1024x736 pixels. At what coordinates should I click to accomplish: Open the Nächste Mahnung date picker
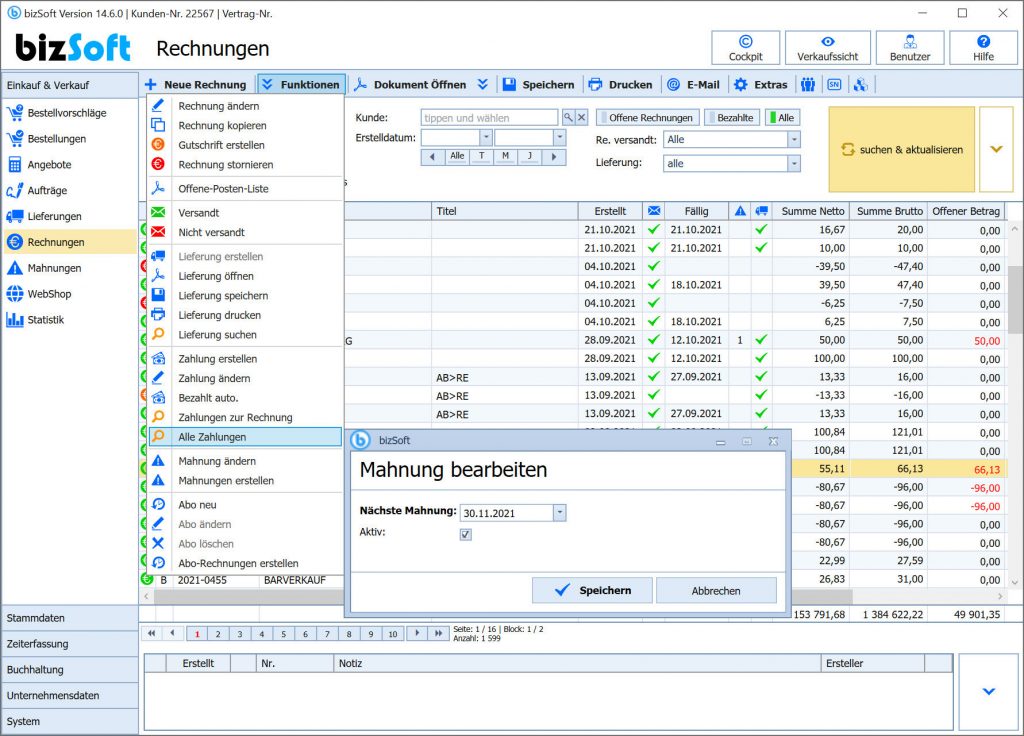[x=560, y=513]
